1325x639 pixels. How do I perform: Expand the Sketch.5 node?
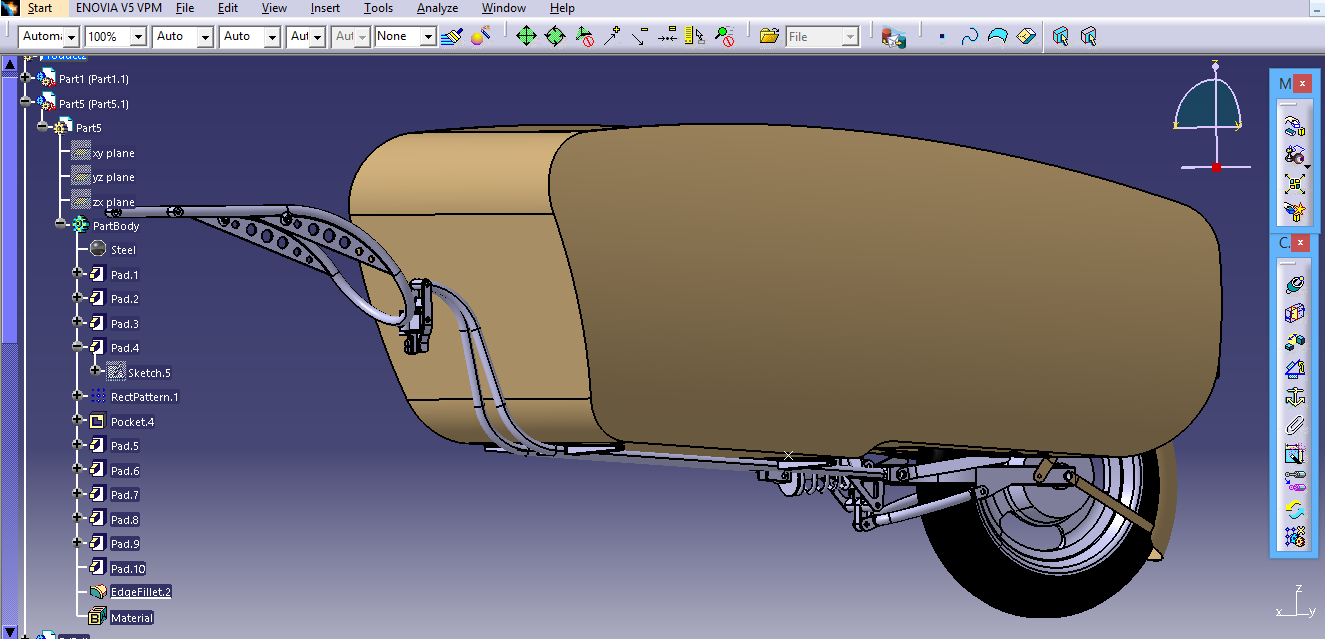click(x=96, y=371)
